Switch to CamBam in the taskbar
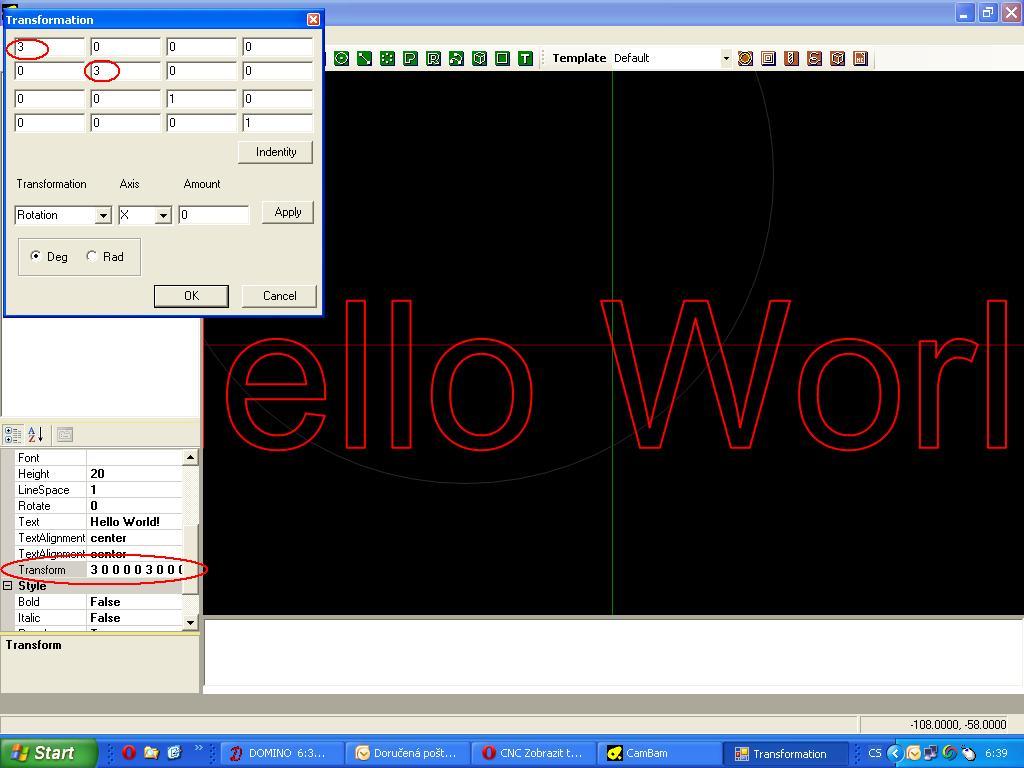 pyautogui.click(x=646, y=753)
